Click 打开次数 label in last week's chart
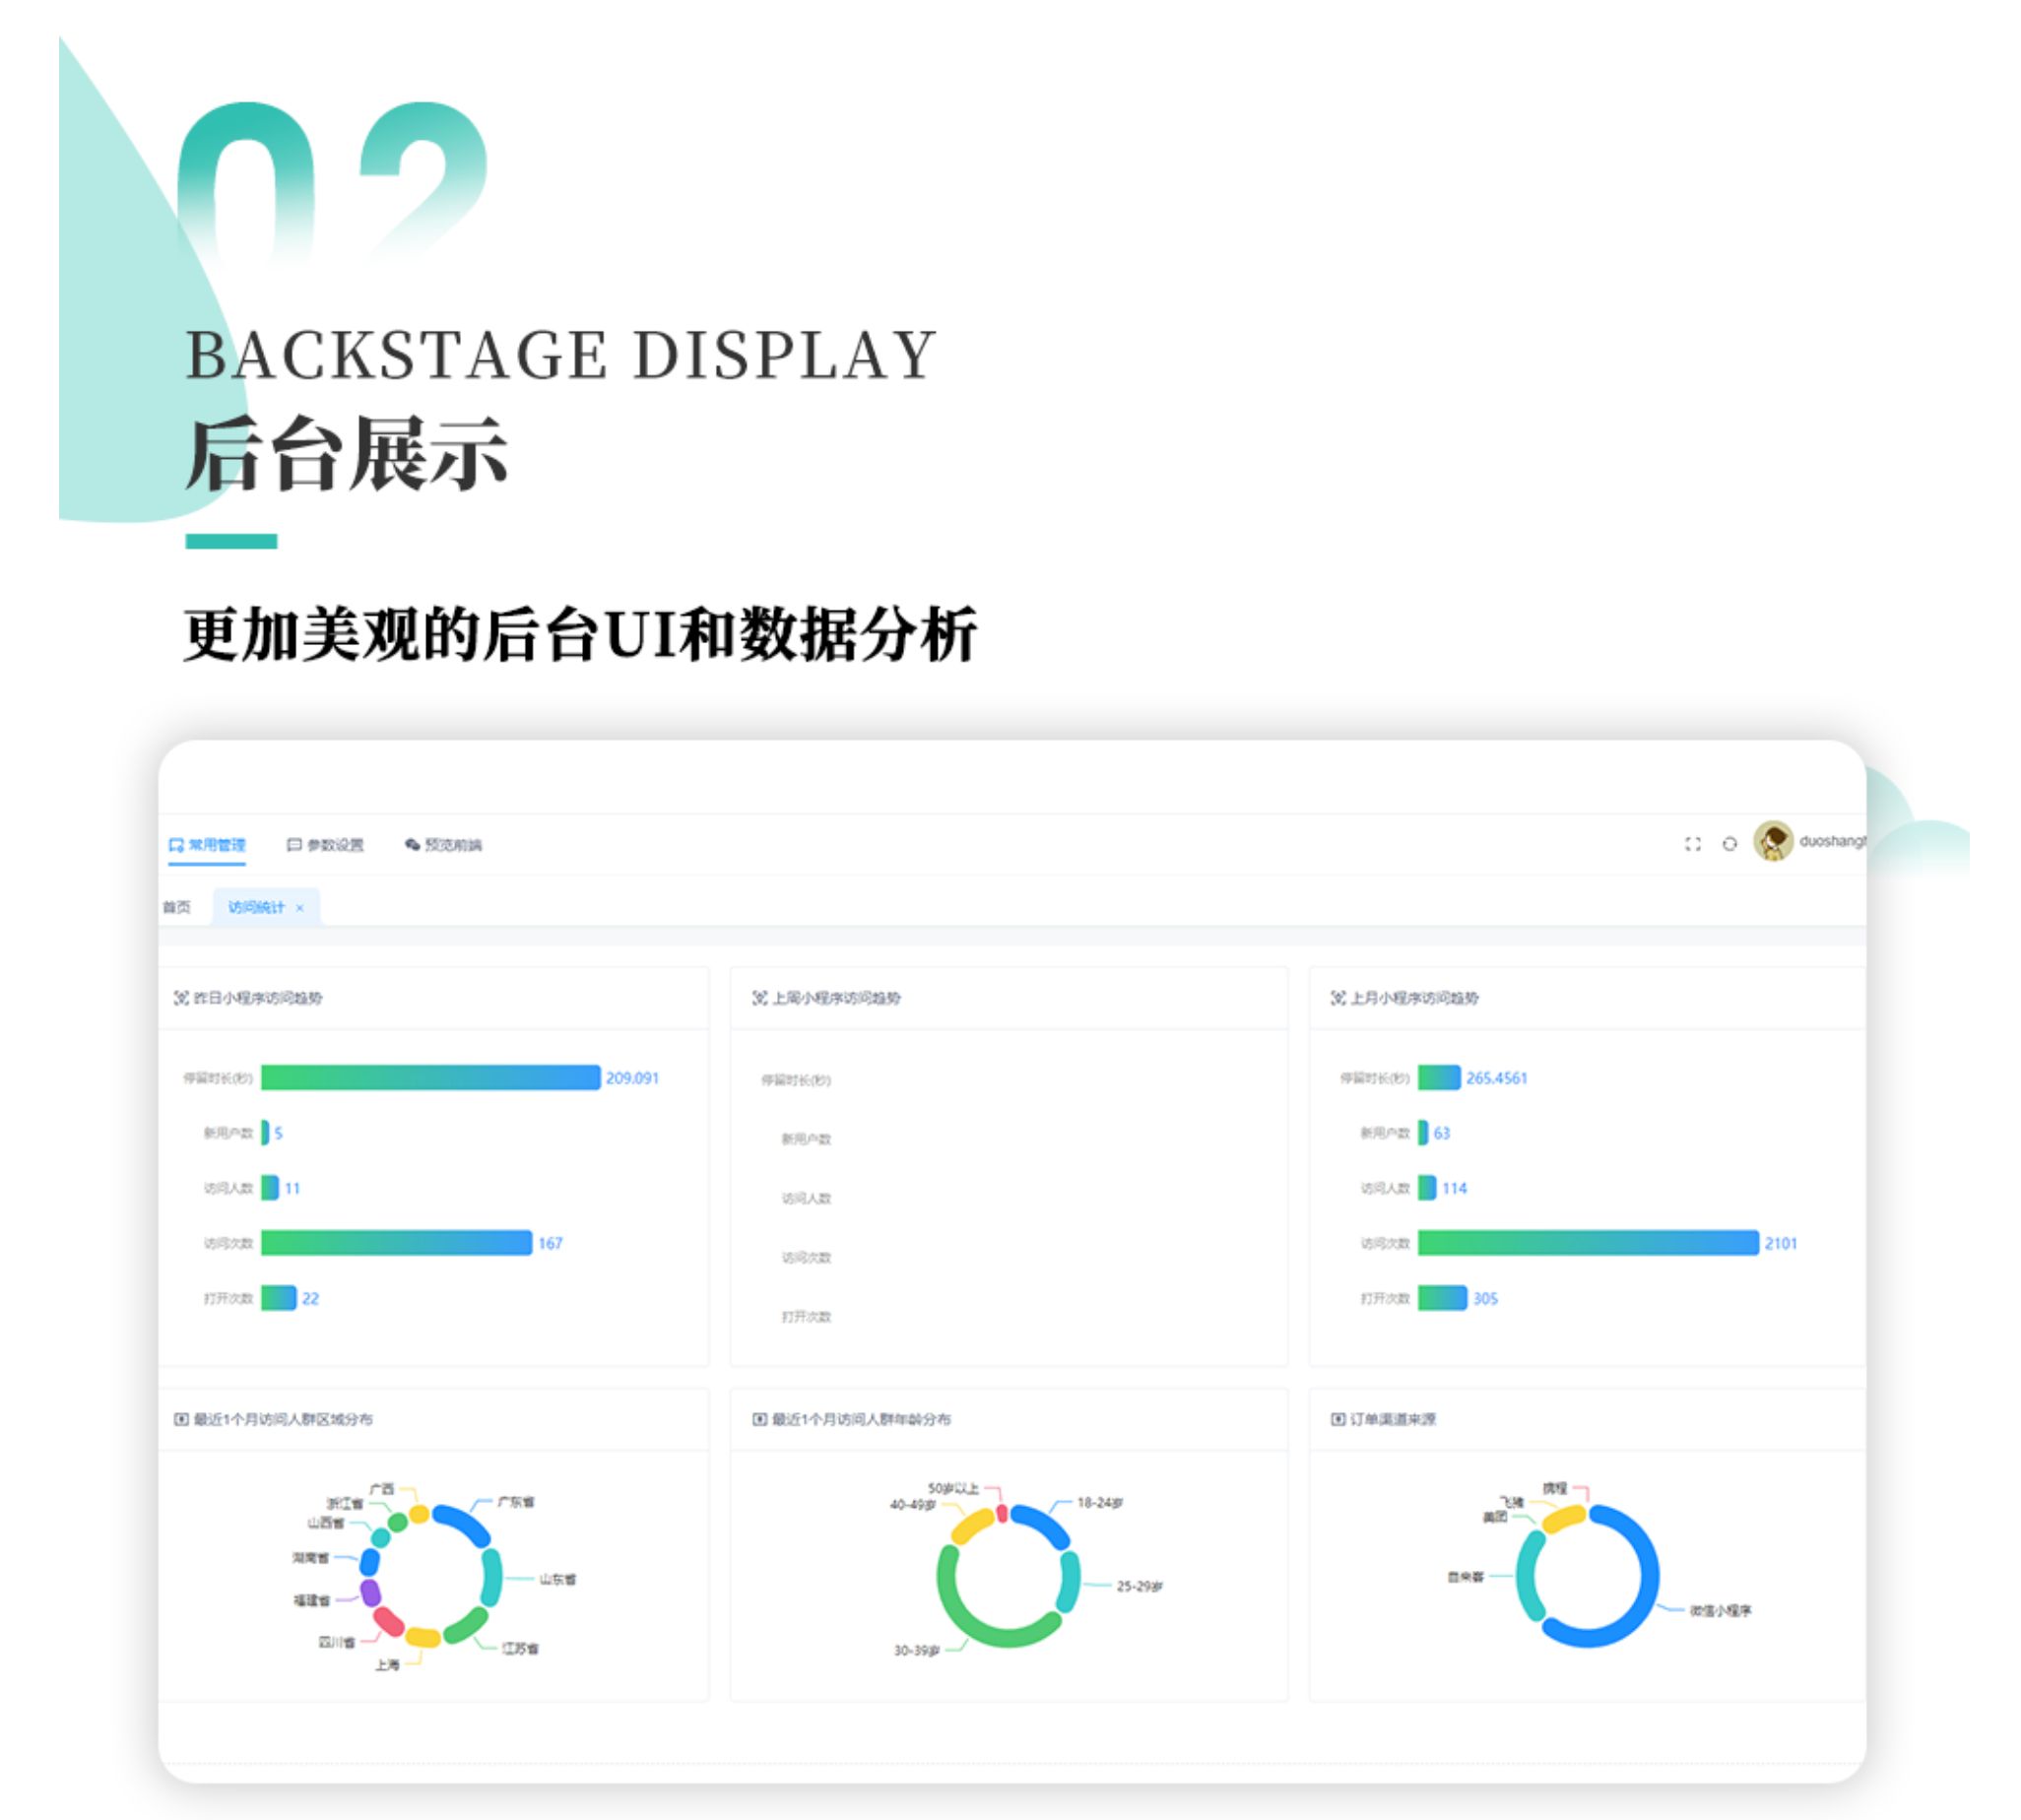This screenshot has height=1820, width=2021. pyautogui.click(x=806, y=1316)
